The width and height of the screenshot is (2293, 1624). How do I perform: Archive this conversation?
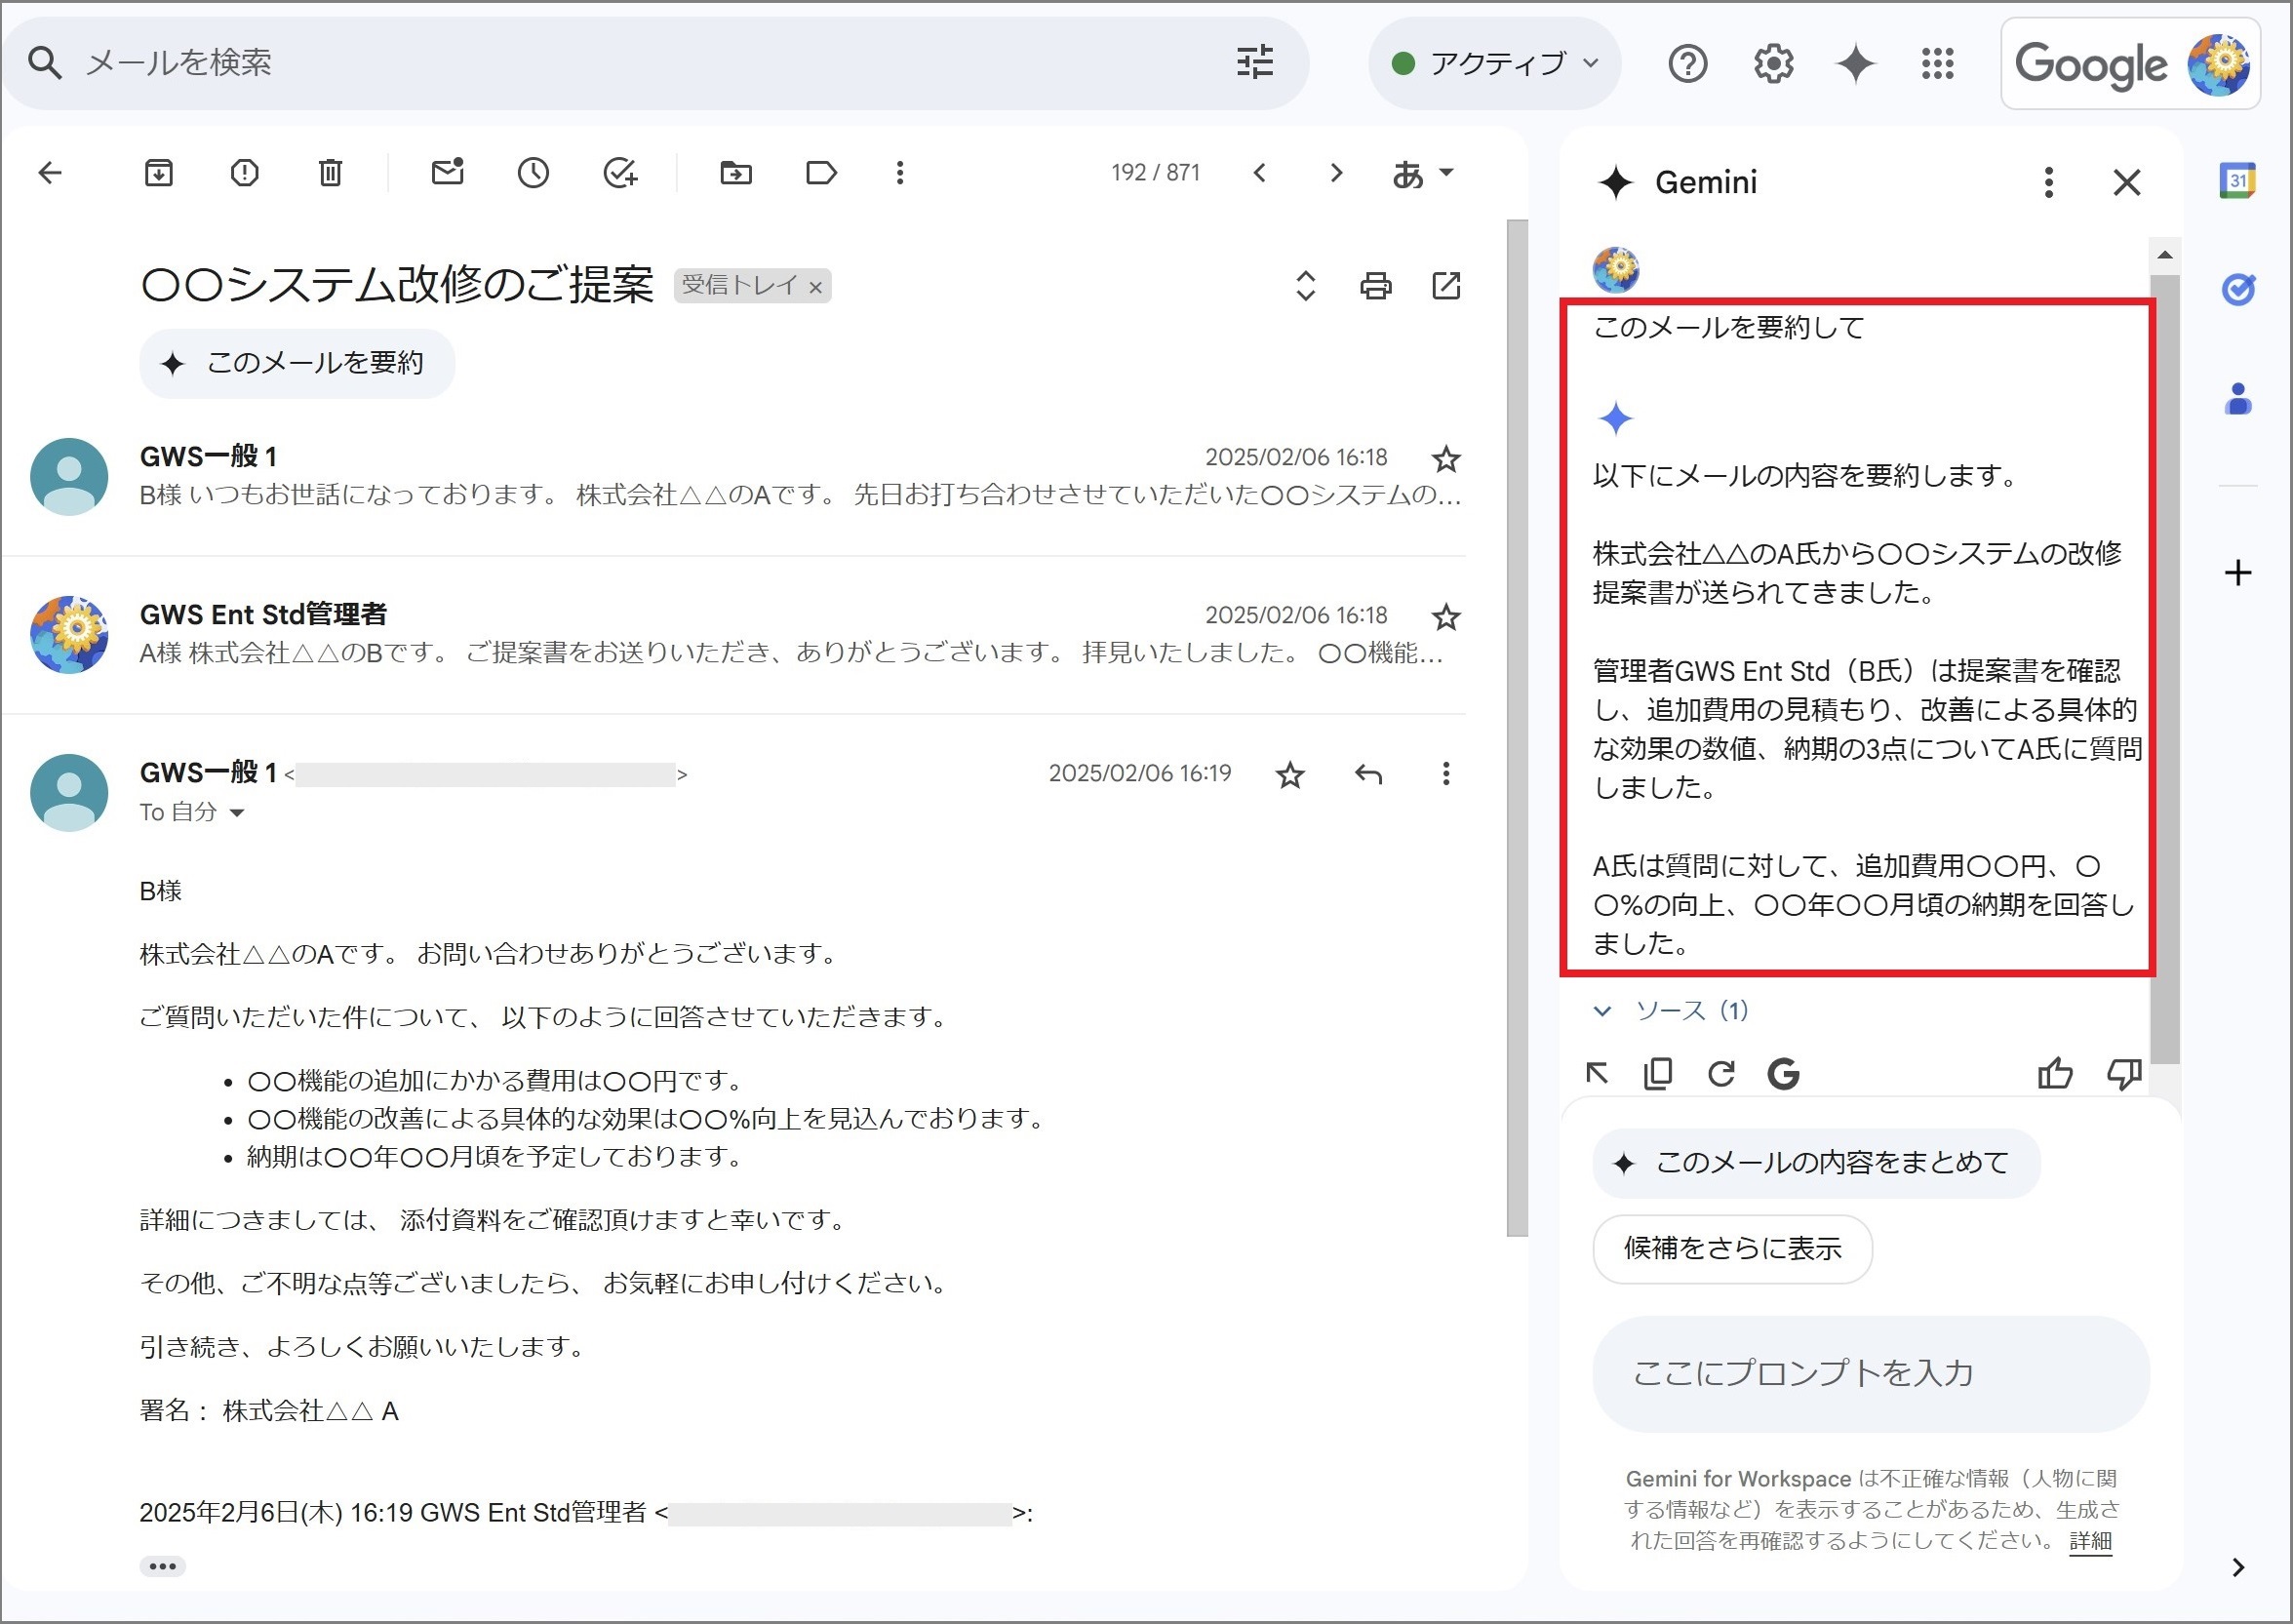158,173
